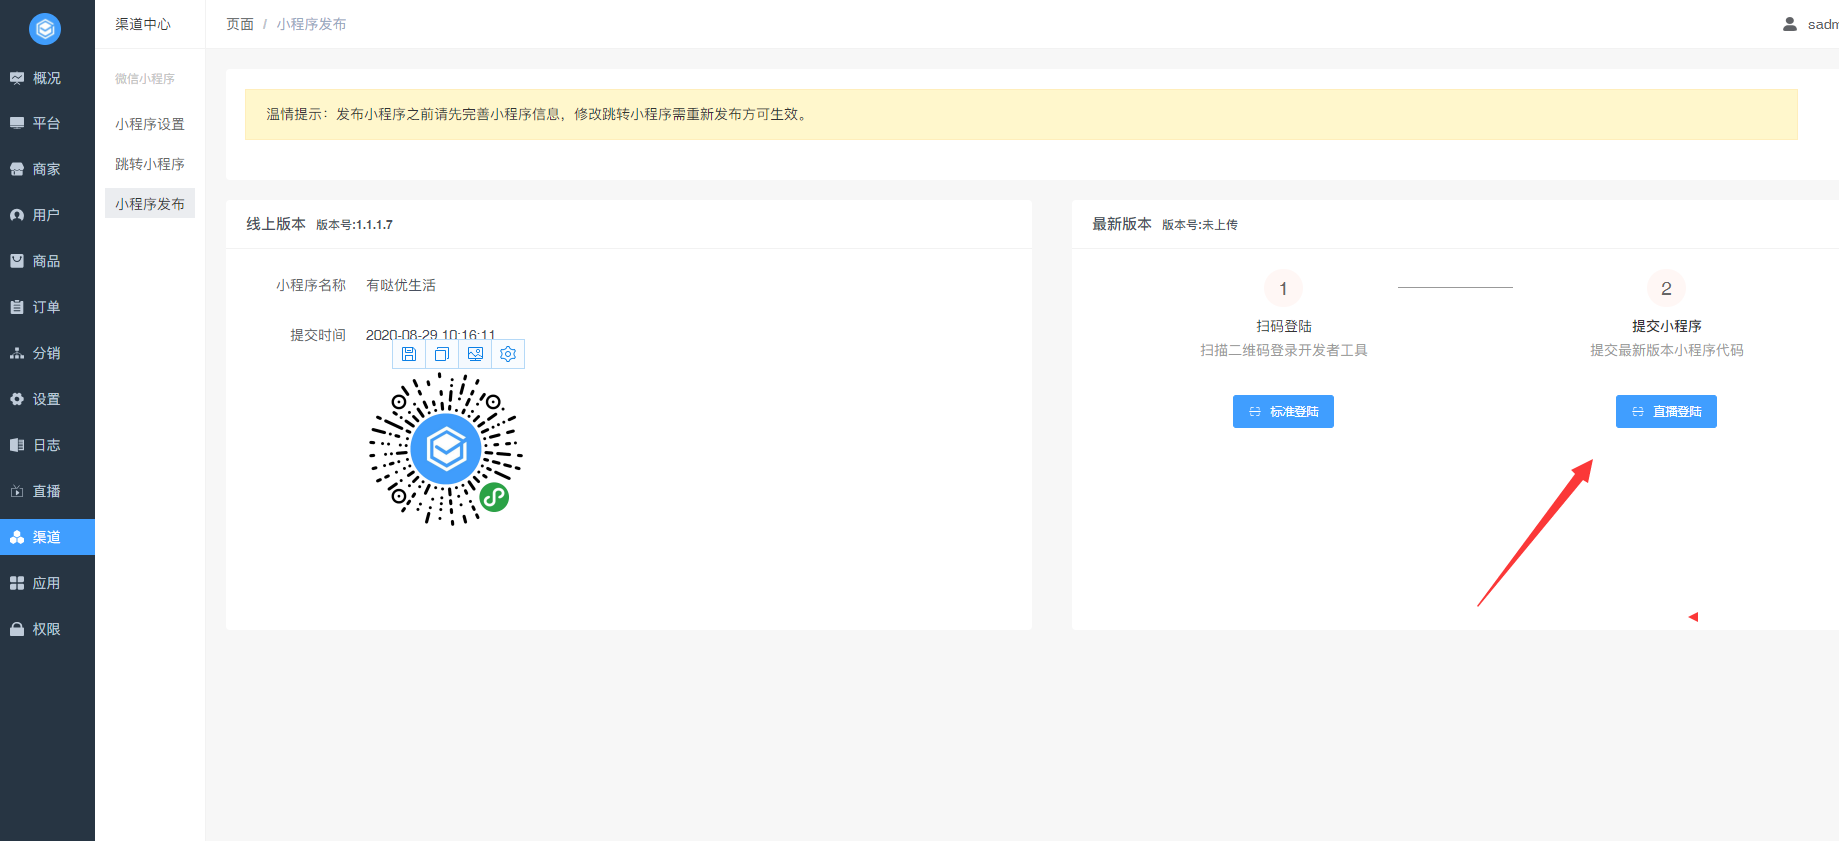Click the user avatar icon at top right
The height and width of the screenshot is (841, 1839).
(x=1790, y=24)
